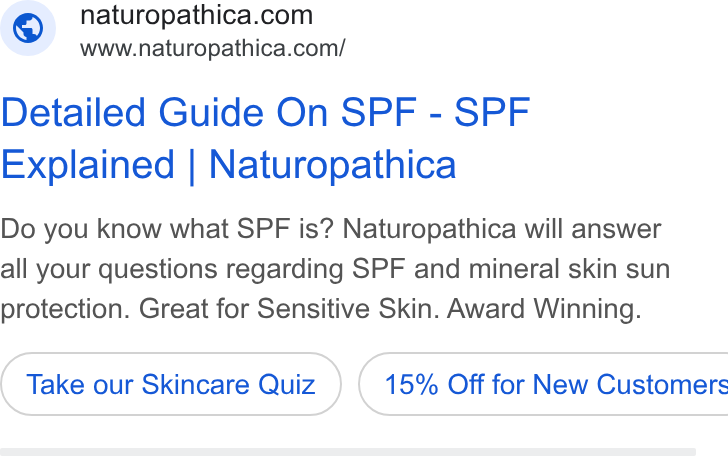Click the vertical bar separator in the blue headline
Viewport: 728px width, 456px height.
192,166
